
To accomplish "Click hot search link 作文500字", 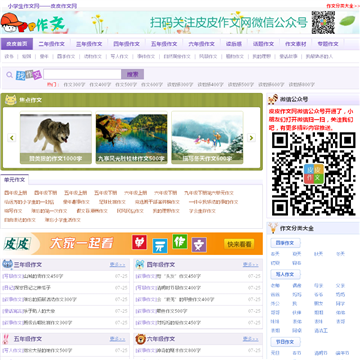I will coord(126,85).
